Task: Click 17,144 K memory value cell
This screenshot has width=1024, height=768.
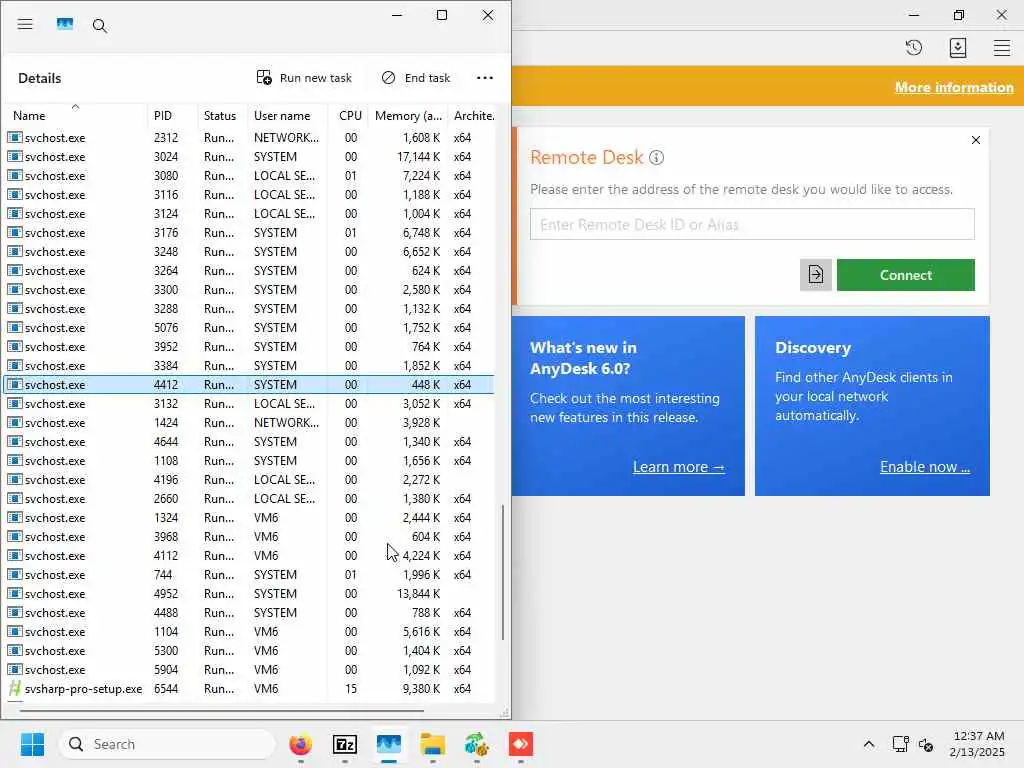Action: pyautogui.click(x=418, y=157)
